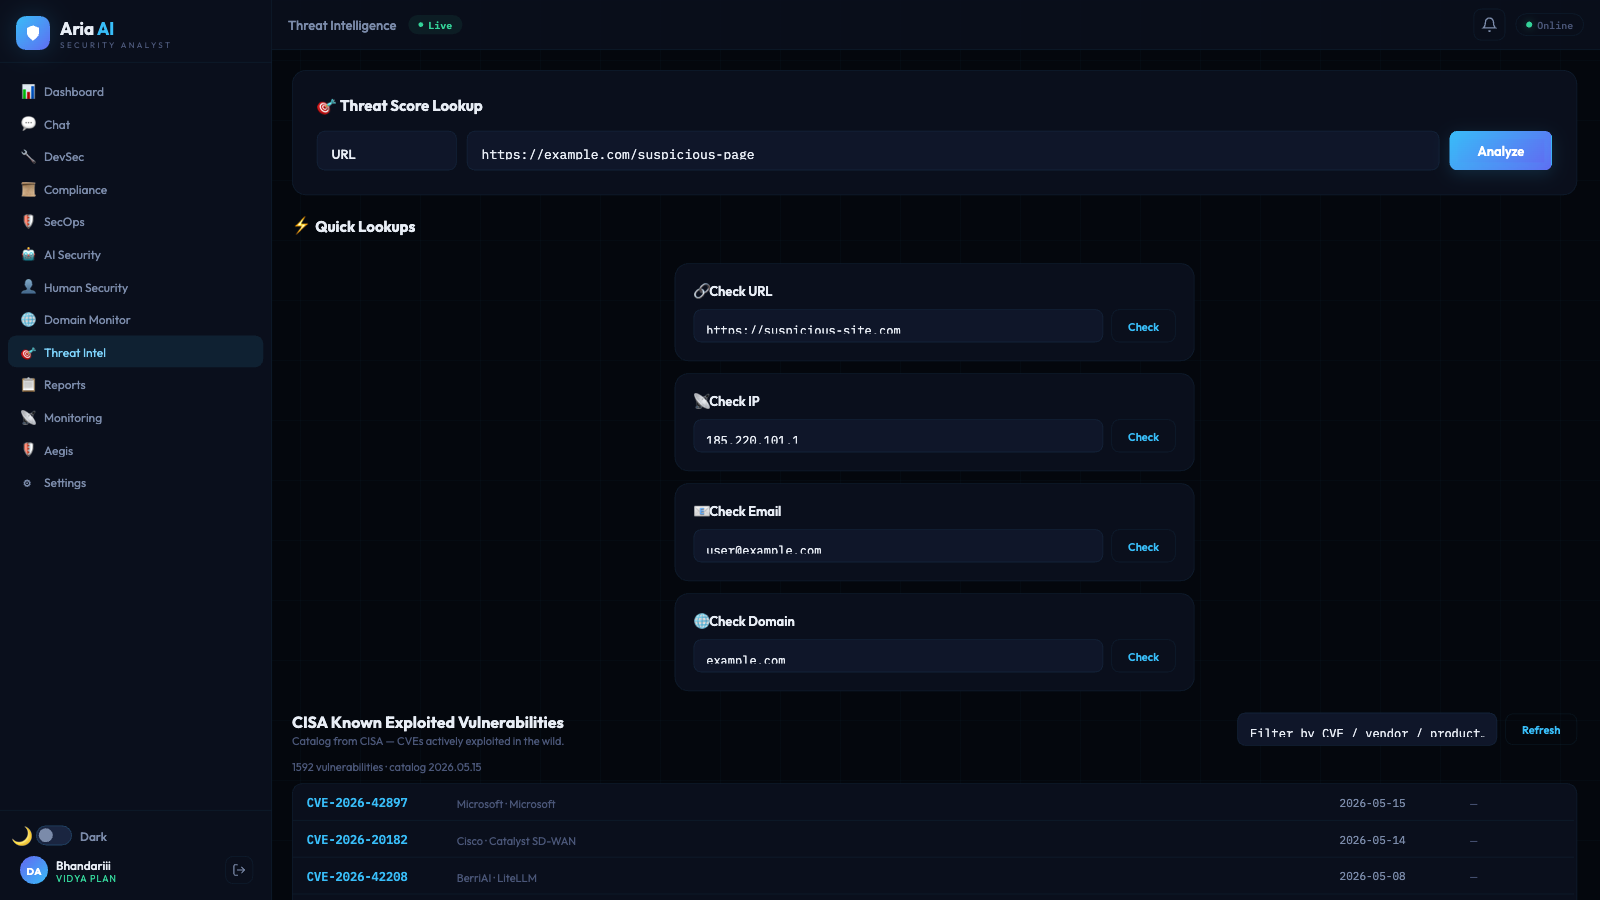Click the logout arrow icon
This screenshot has height=900, width=1600.
[239, 870]
